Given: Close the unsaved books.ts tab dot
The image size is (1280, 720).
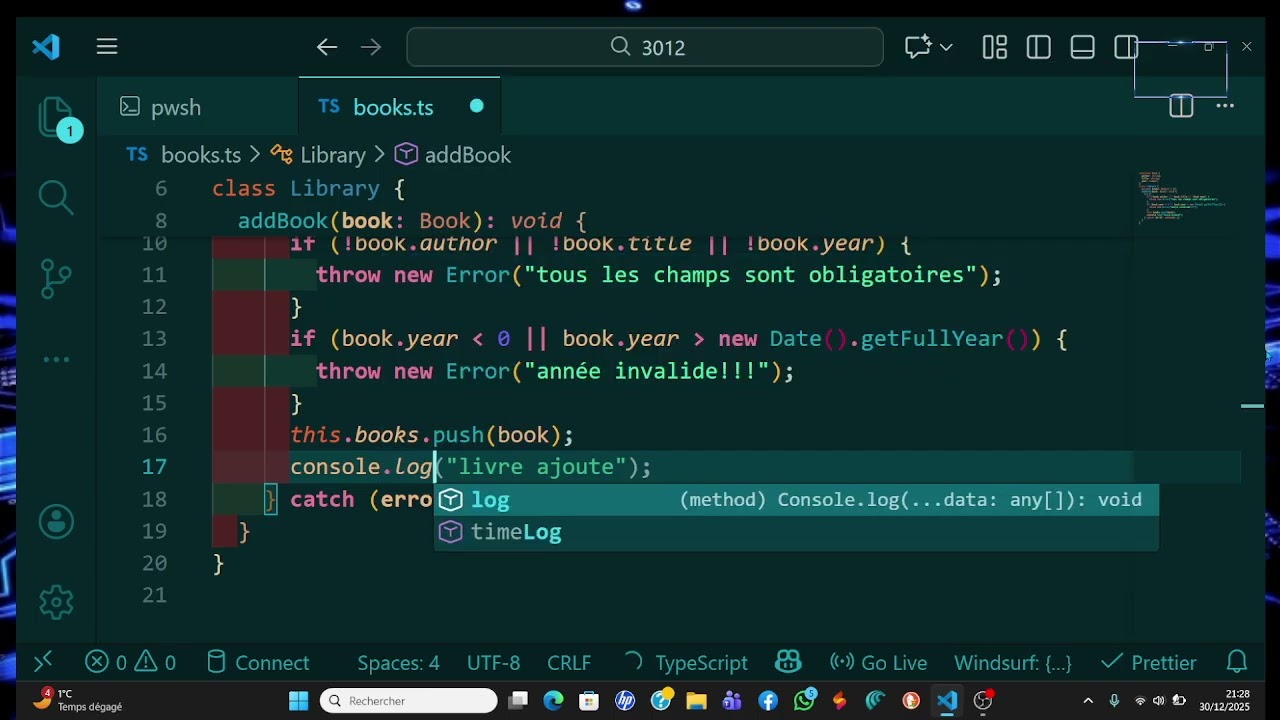Looking at the screenshot, I should coord(477,106).
